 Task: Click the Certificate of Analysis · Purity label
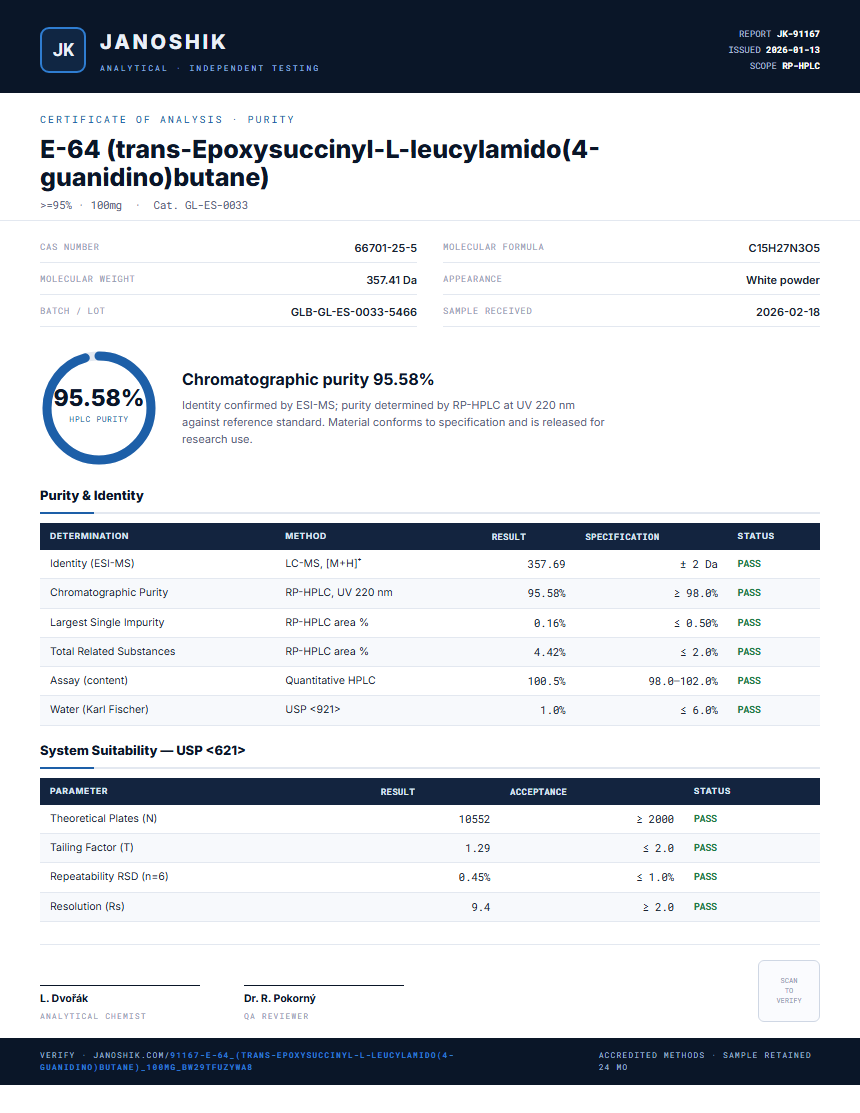pyautogui.click(x=167, y=119)
